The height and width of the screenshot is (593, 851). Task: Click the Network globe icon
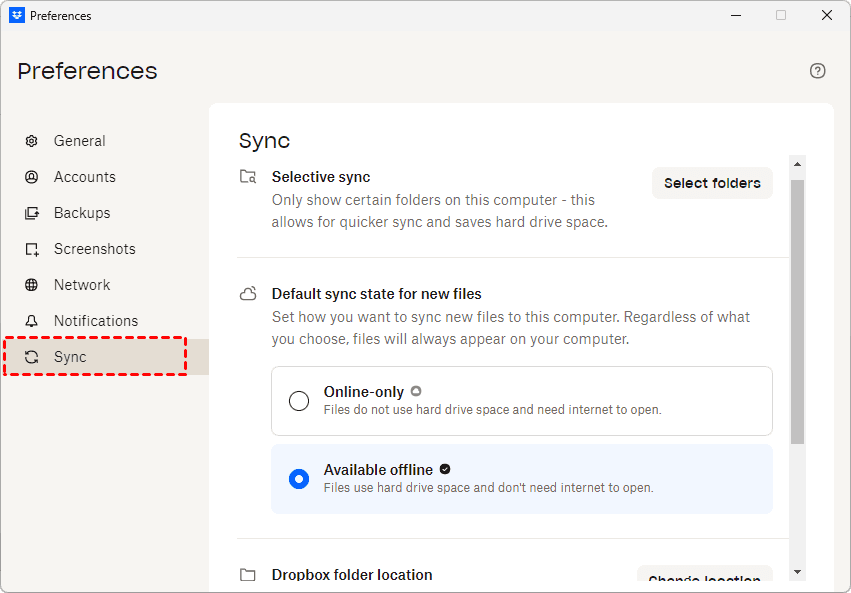(x=32, y=285)
